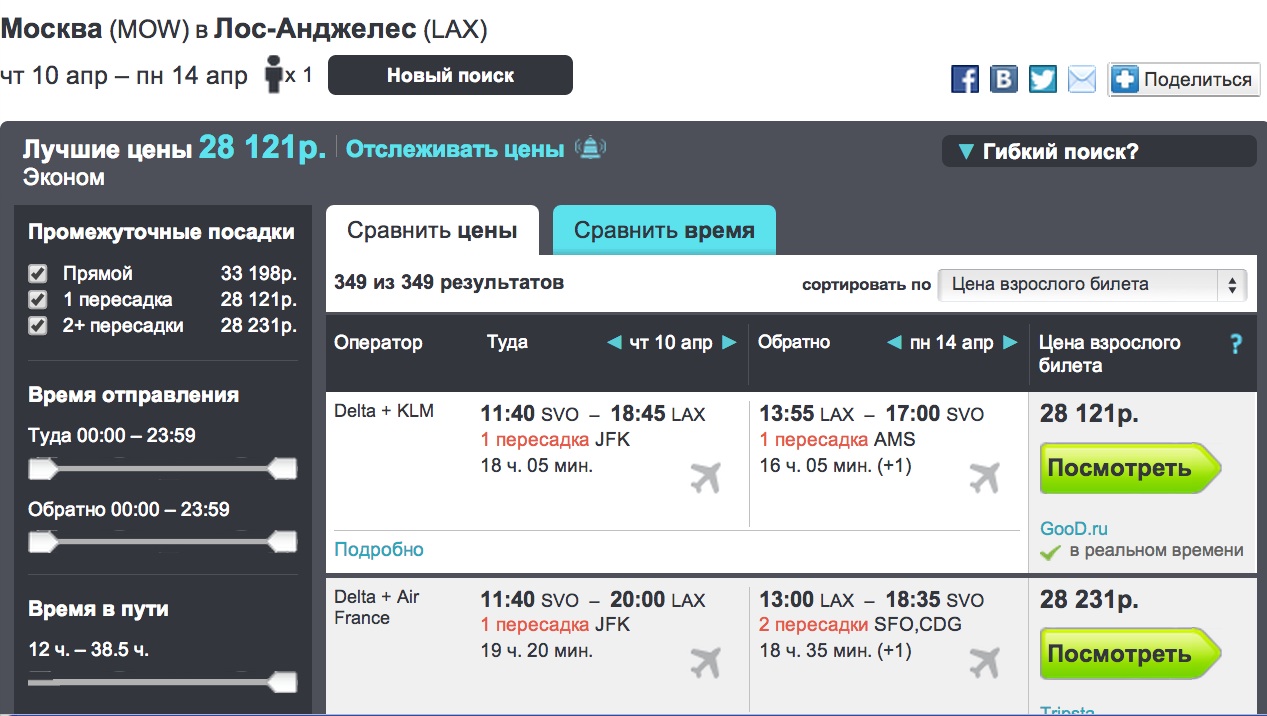This screenshot has height=716, width=1267.
Task: Share results via Twitter icon
Action: coord(1042,79)
